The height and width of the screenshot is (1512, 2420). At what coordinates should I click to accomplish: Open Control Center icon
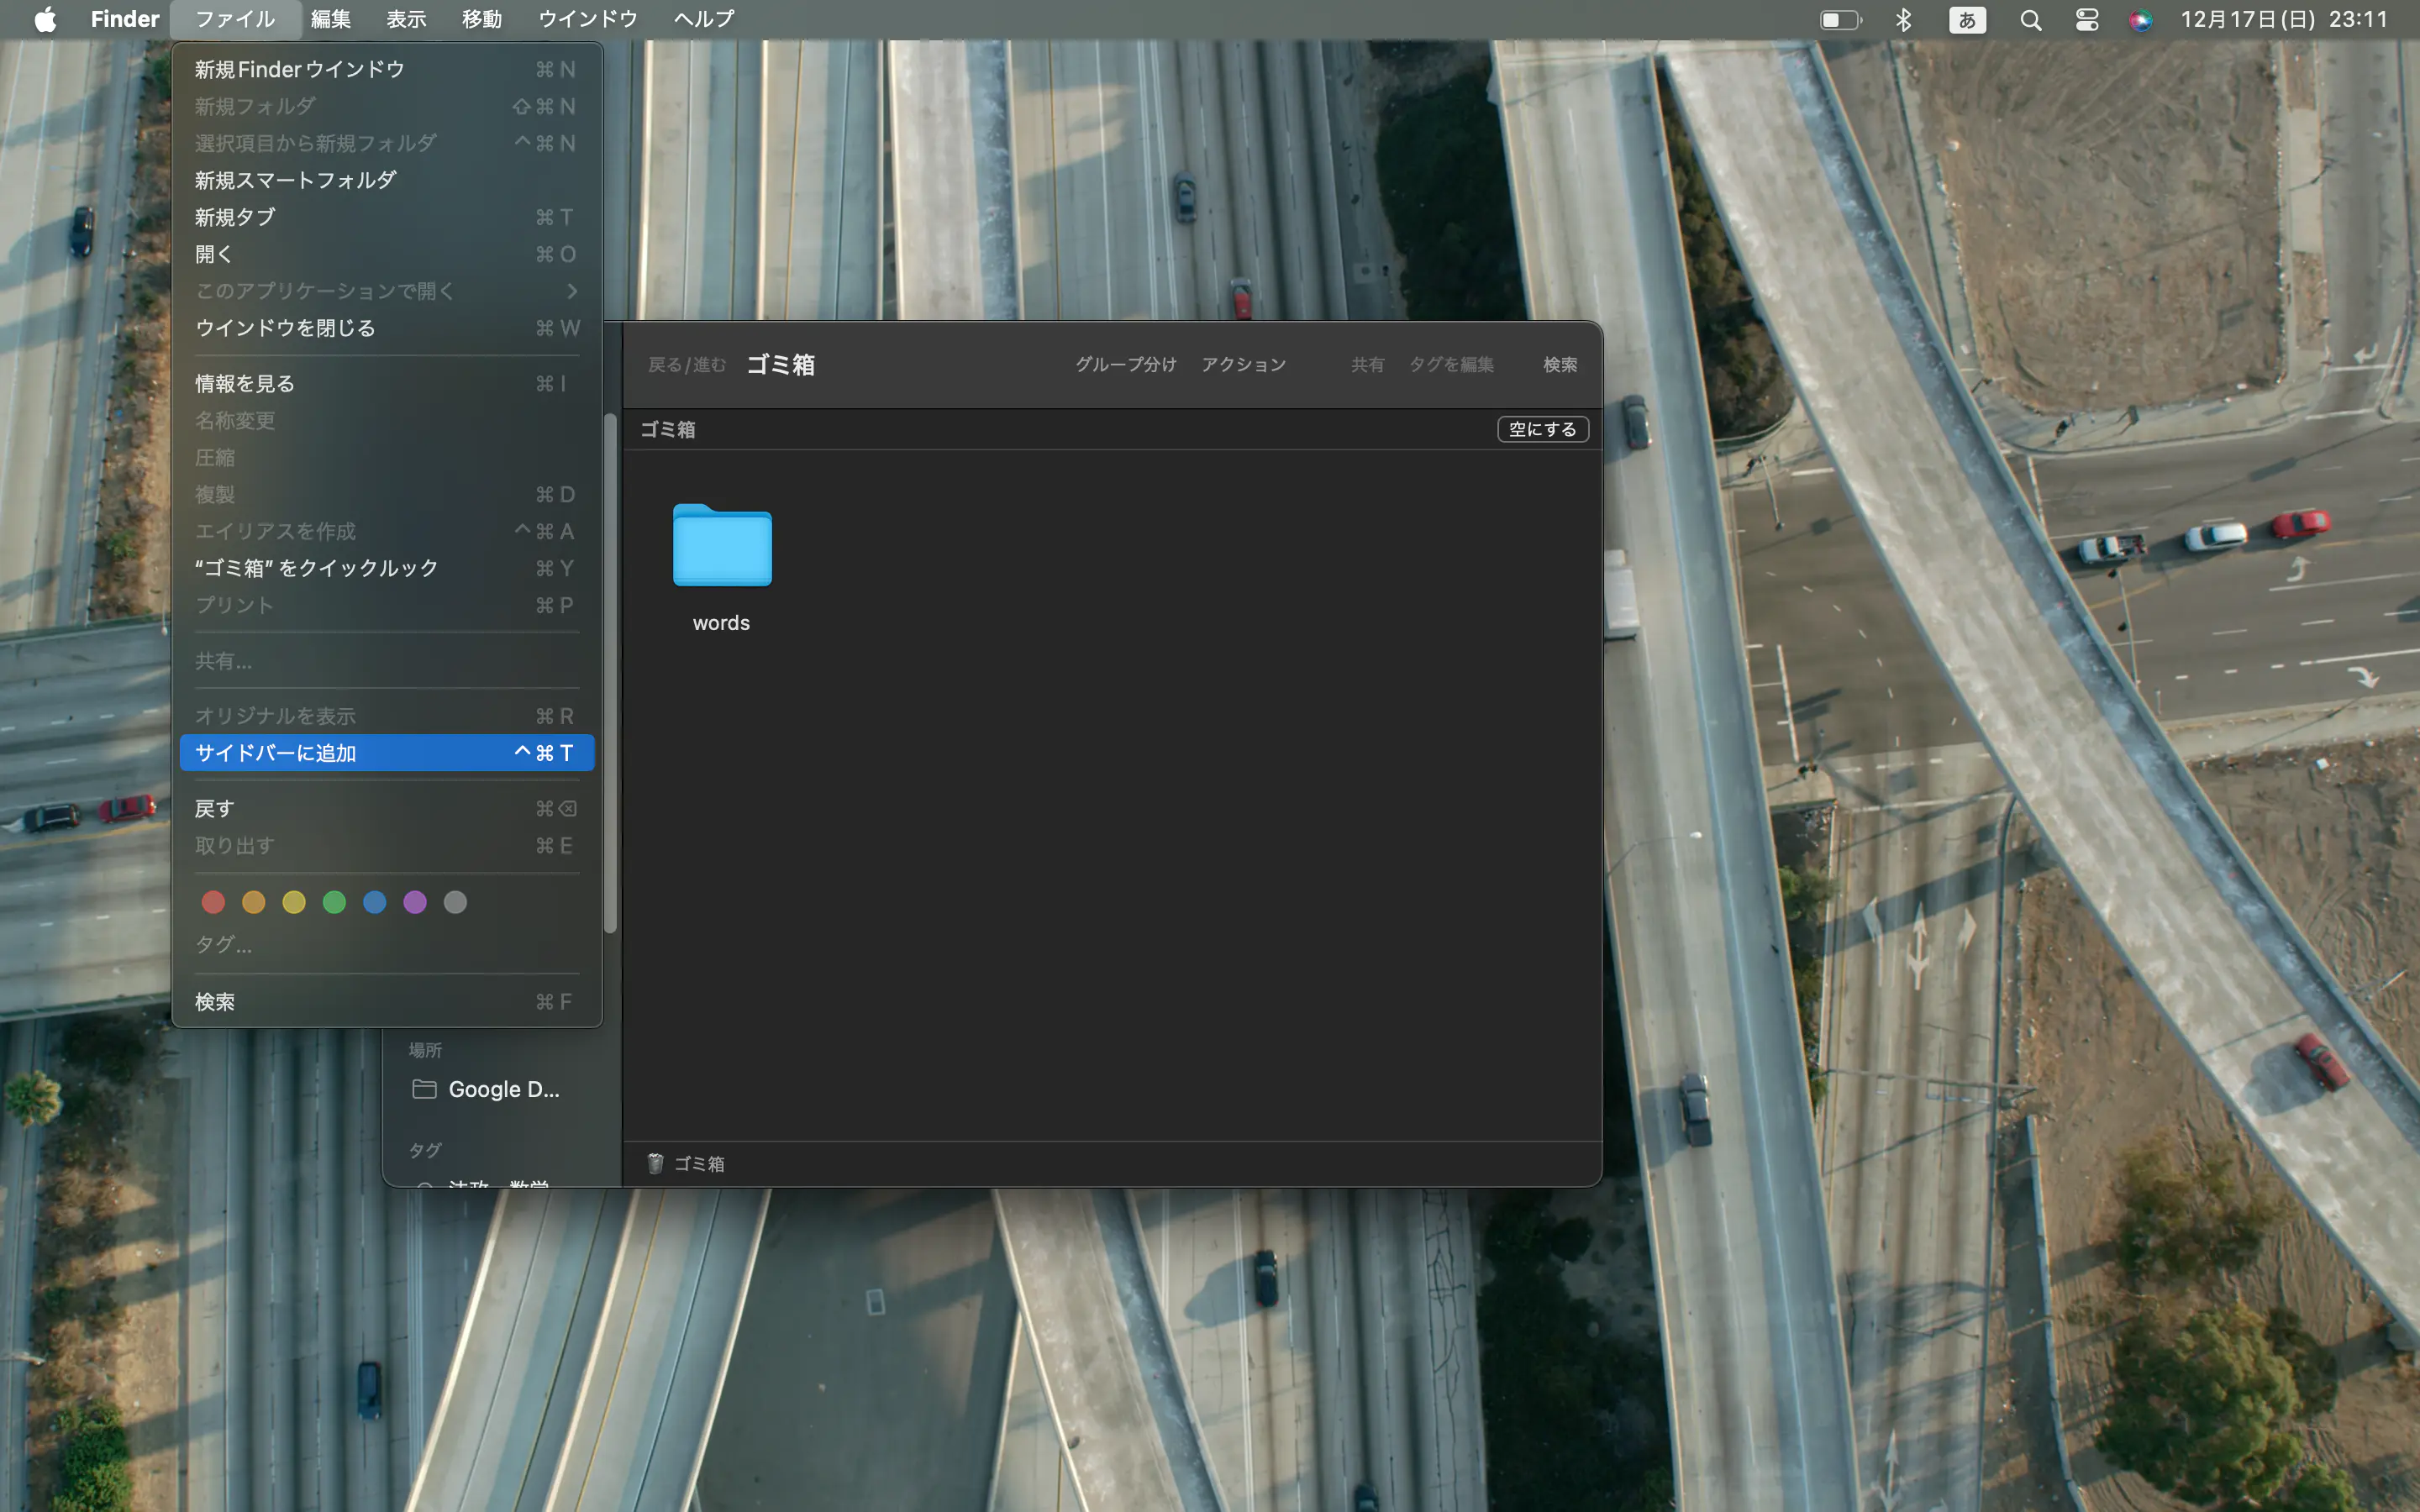click(x=2087, y=19)
